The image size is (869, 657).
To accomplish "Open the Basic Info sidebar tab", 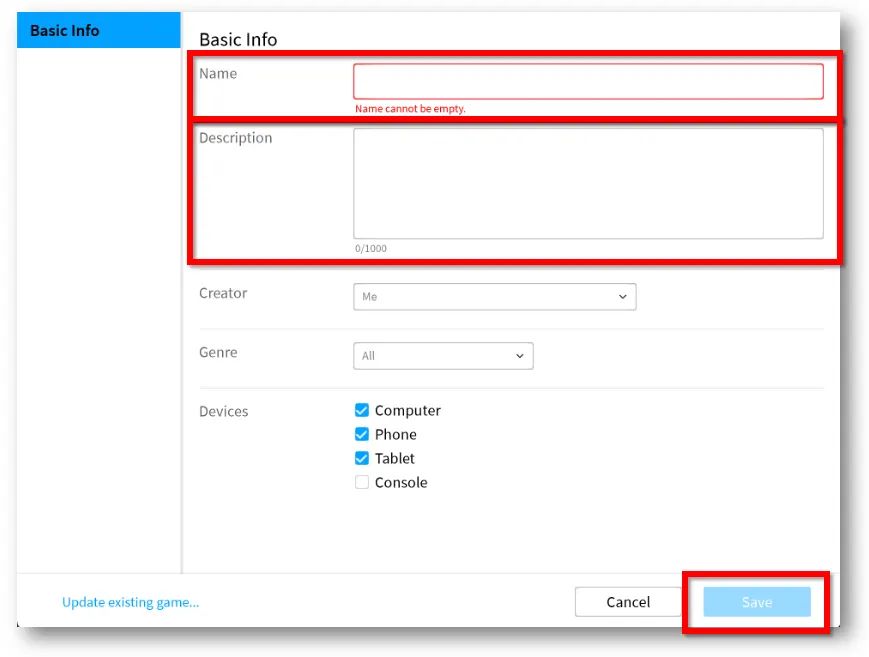I will [99, 30].
